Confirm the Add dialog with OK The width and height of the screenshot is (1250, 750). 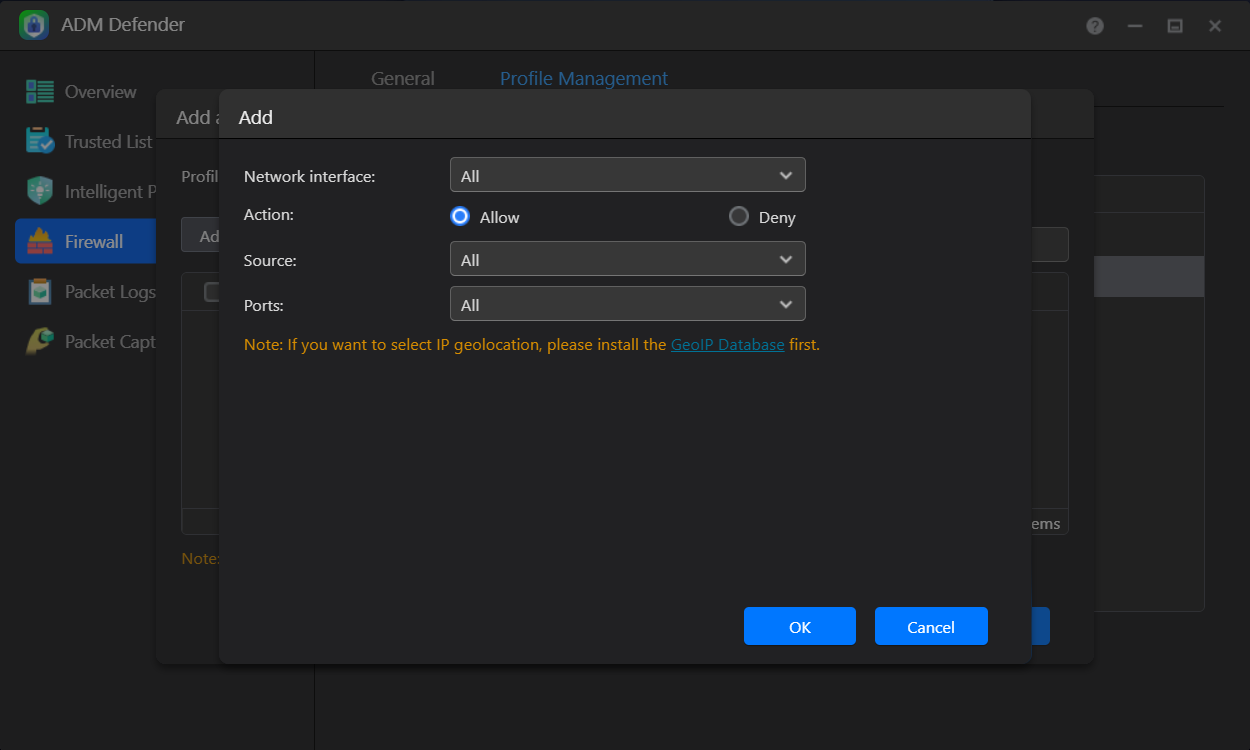tap(800, 626)
